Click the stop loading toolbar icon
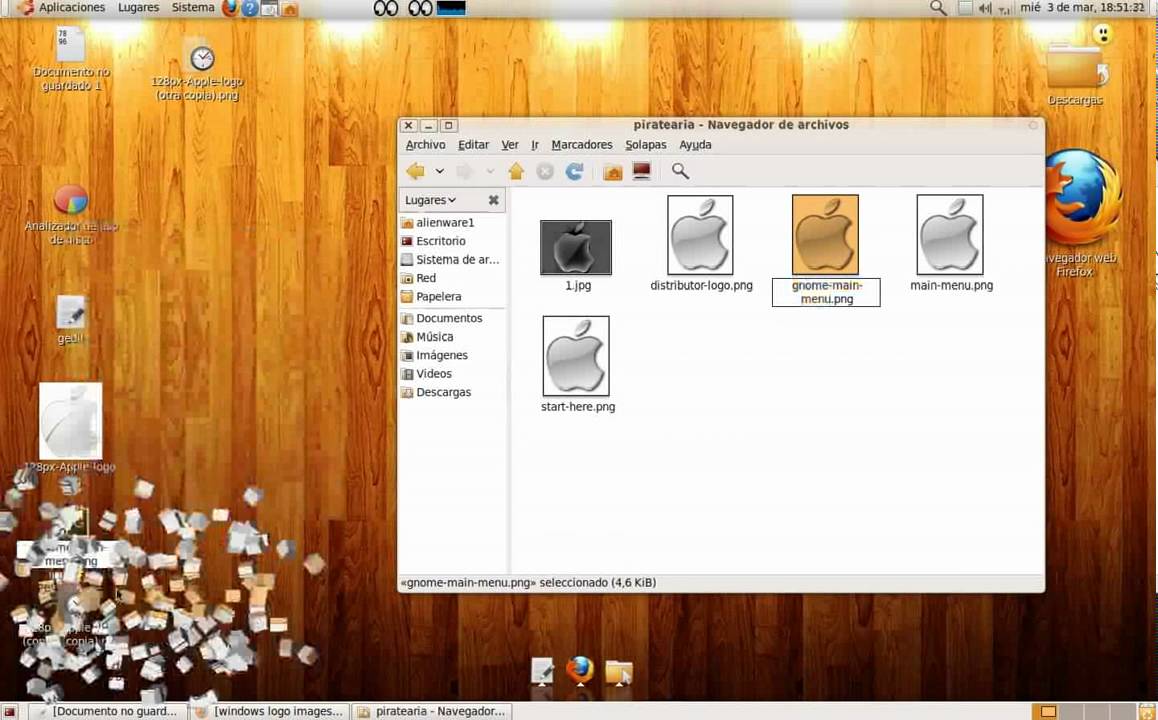 [545, 171]
